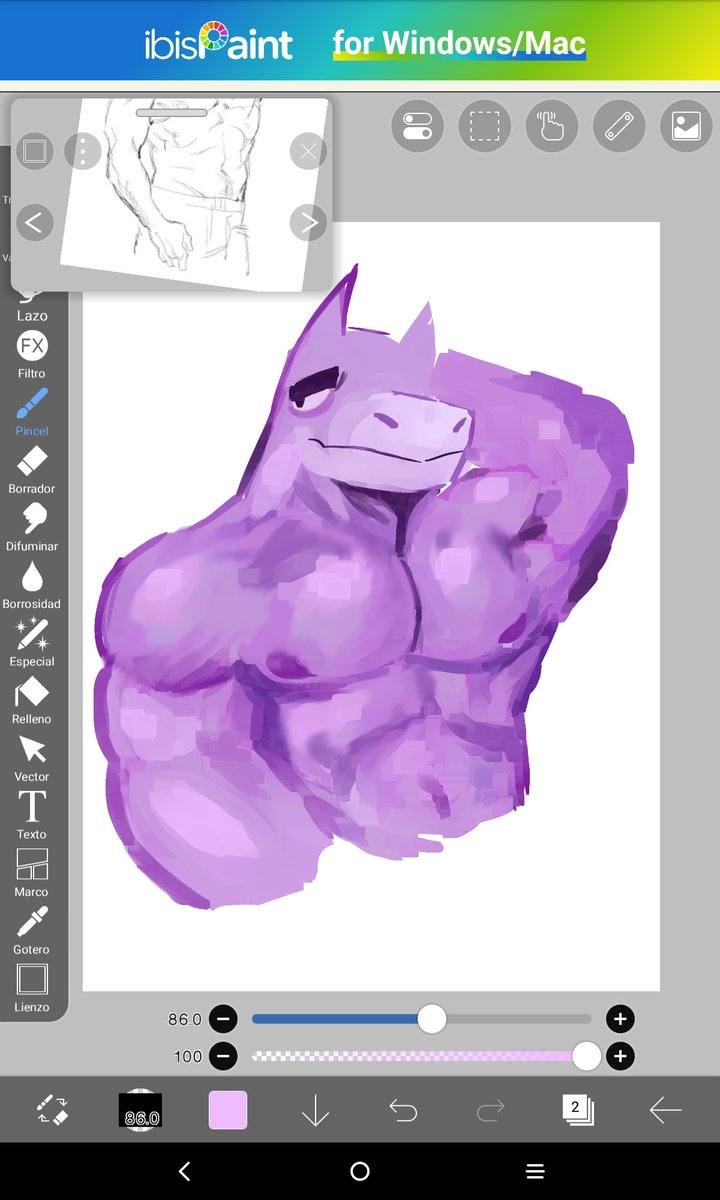
Task: Open the layers panel showing 2
Action: pyautogui.click(x=577, y=1110)
